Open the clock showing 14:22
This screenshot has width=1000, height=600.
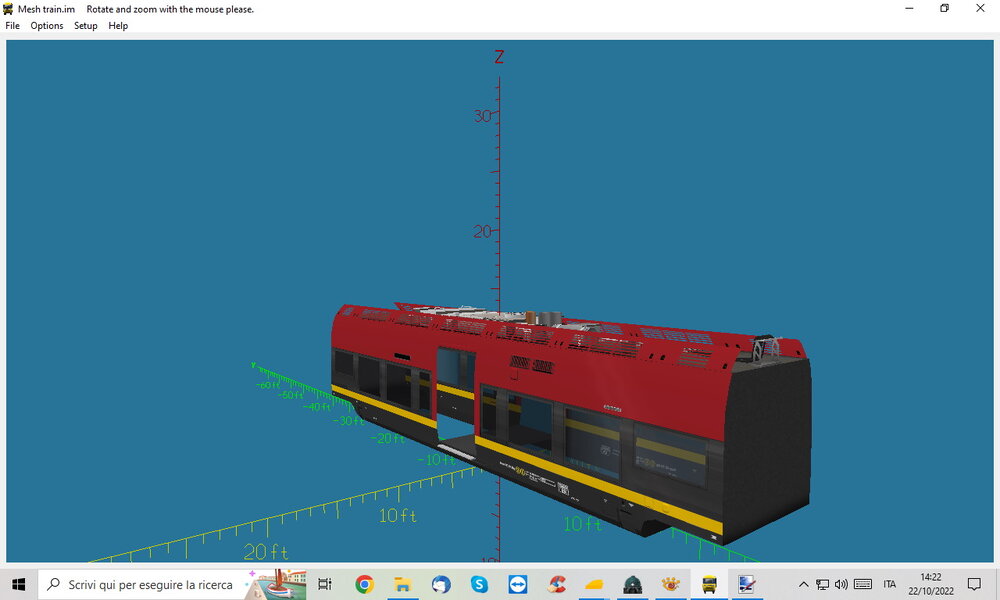(x=931, y=584)
